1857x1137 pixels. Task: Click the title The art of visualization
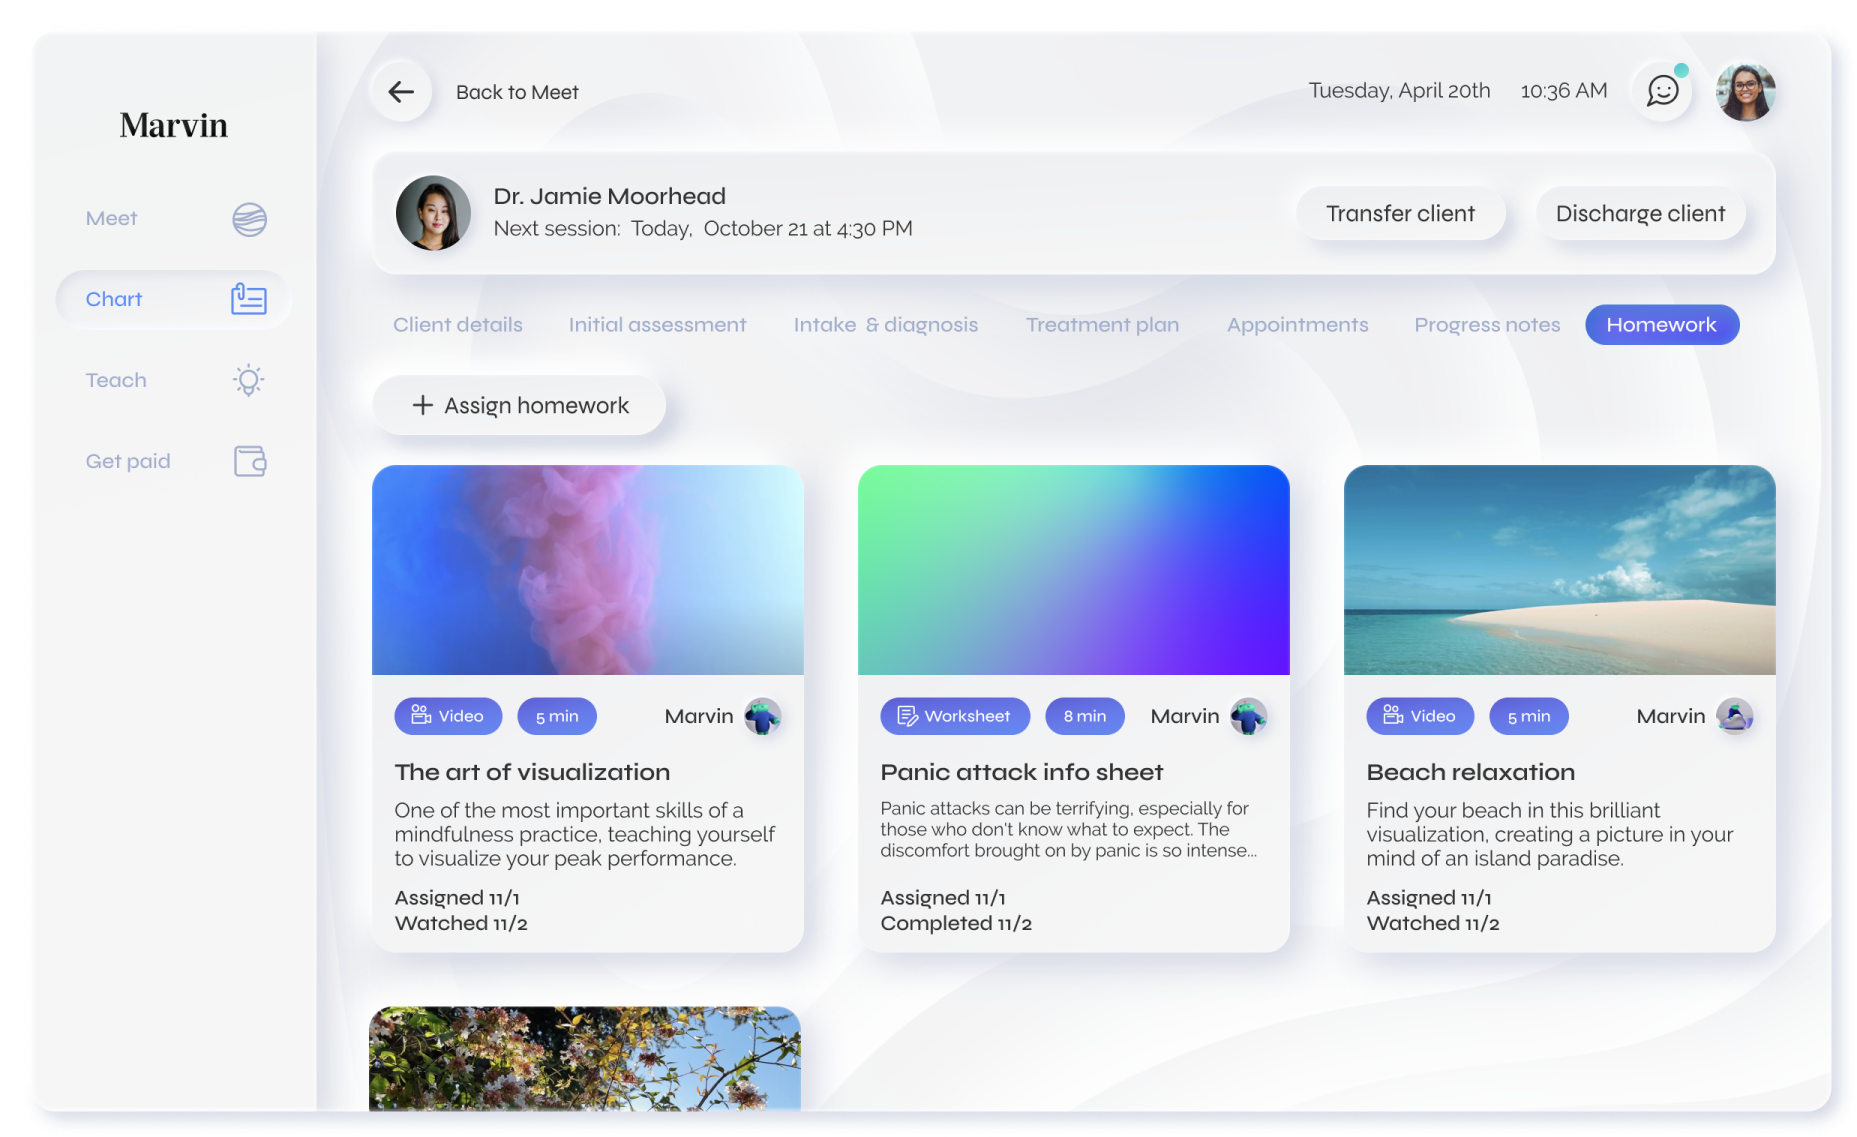(532, 772)
